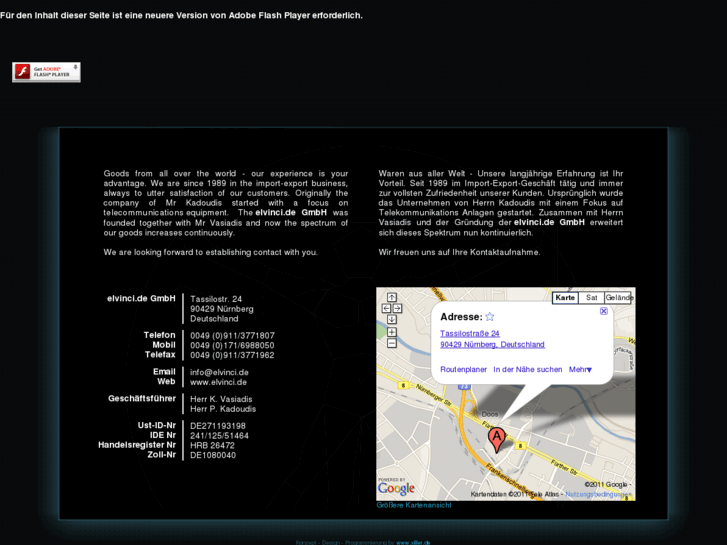
Task: Click the name Herr P. Kadoudis
Action: (223, 409)
